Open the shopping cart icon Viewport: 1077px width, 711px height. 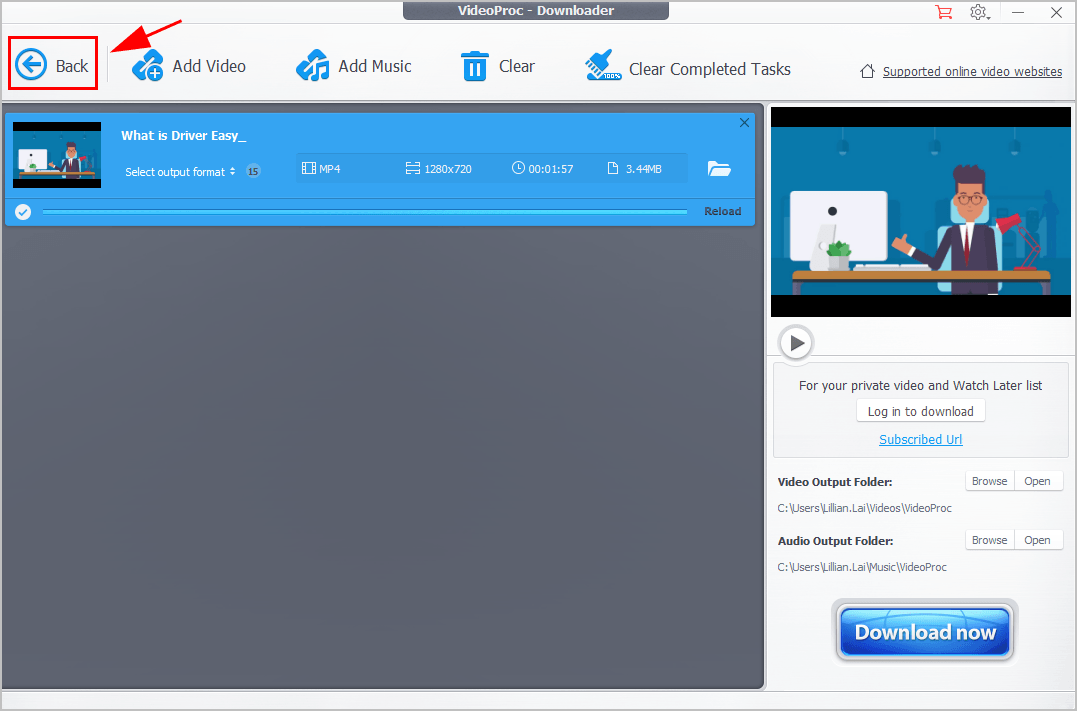pyautogui.click(x=943, y=12)
